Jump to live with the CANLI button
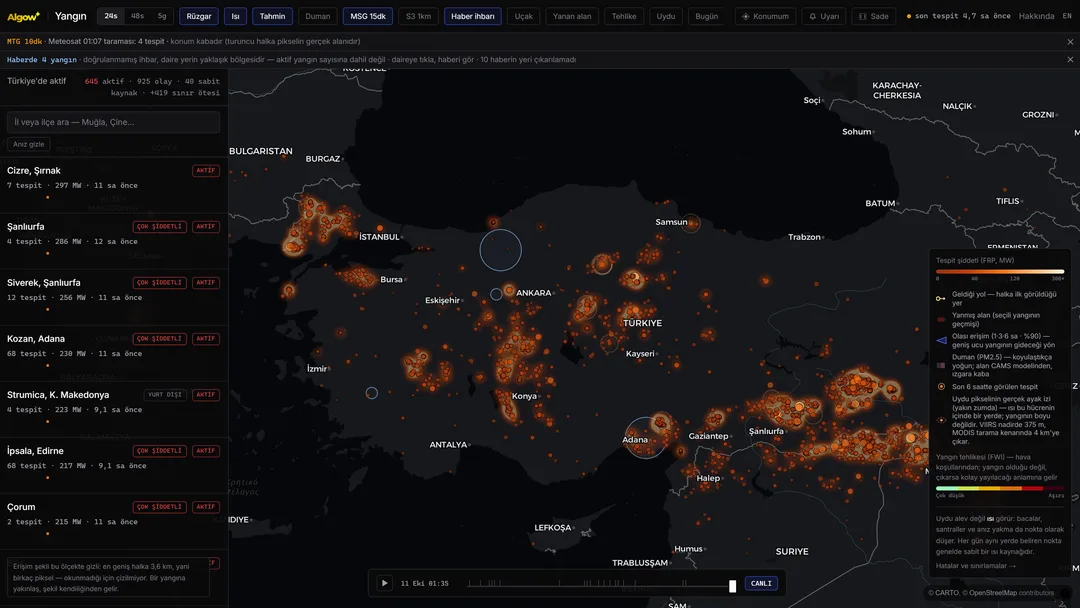The width and height of the screenshot is (1080, 608). pos(761,583)
